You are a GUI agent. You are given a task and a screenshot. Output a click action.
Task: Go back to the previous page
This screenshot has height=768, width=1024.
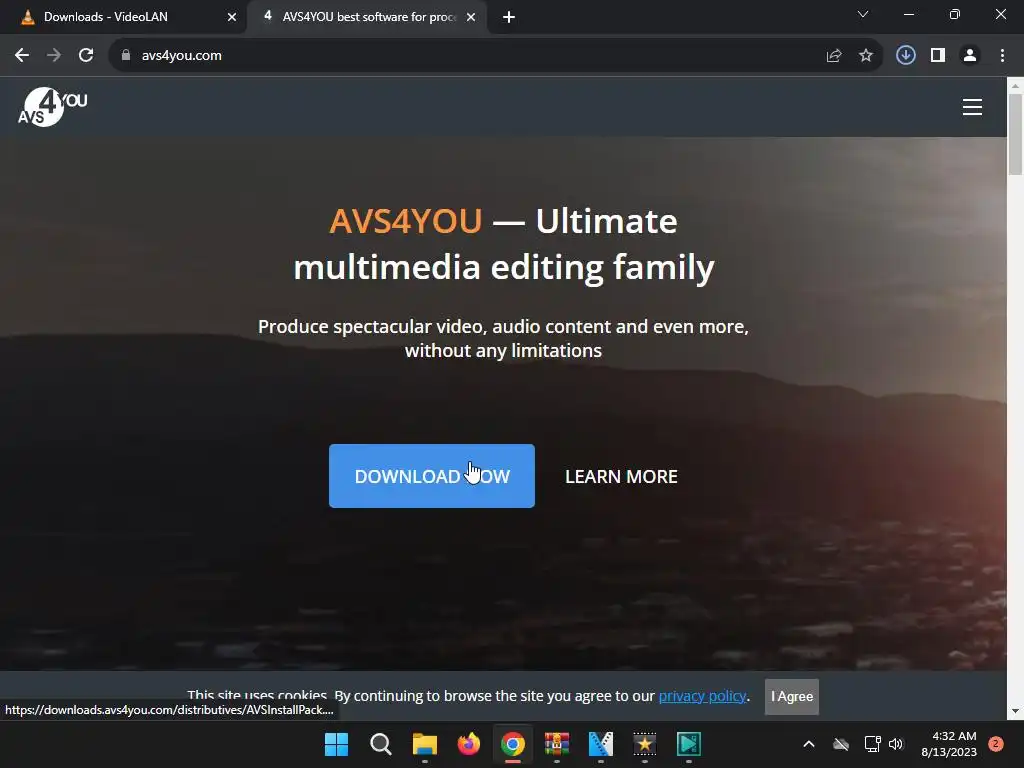tap(22, 56)
